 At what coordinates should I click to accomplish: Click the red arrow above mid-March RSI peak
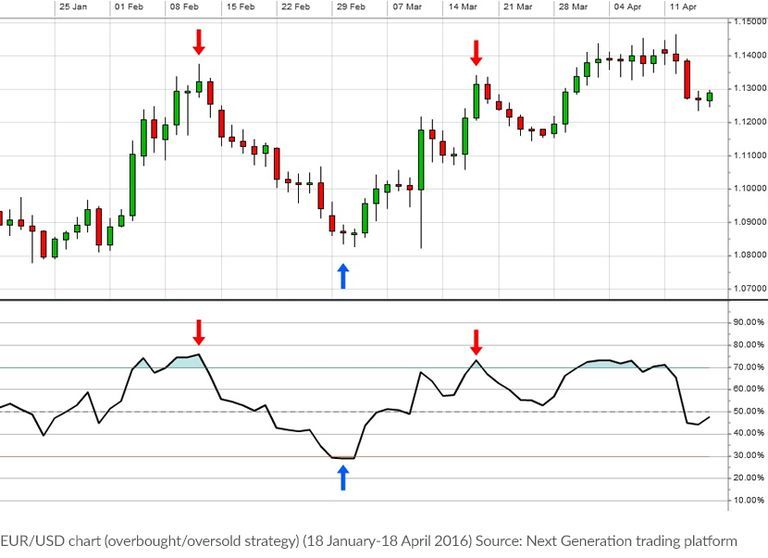476,342
